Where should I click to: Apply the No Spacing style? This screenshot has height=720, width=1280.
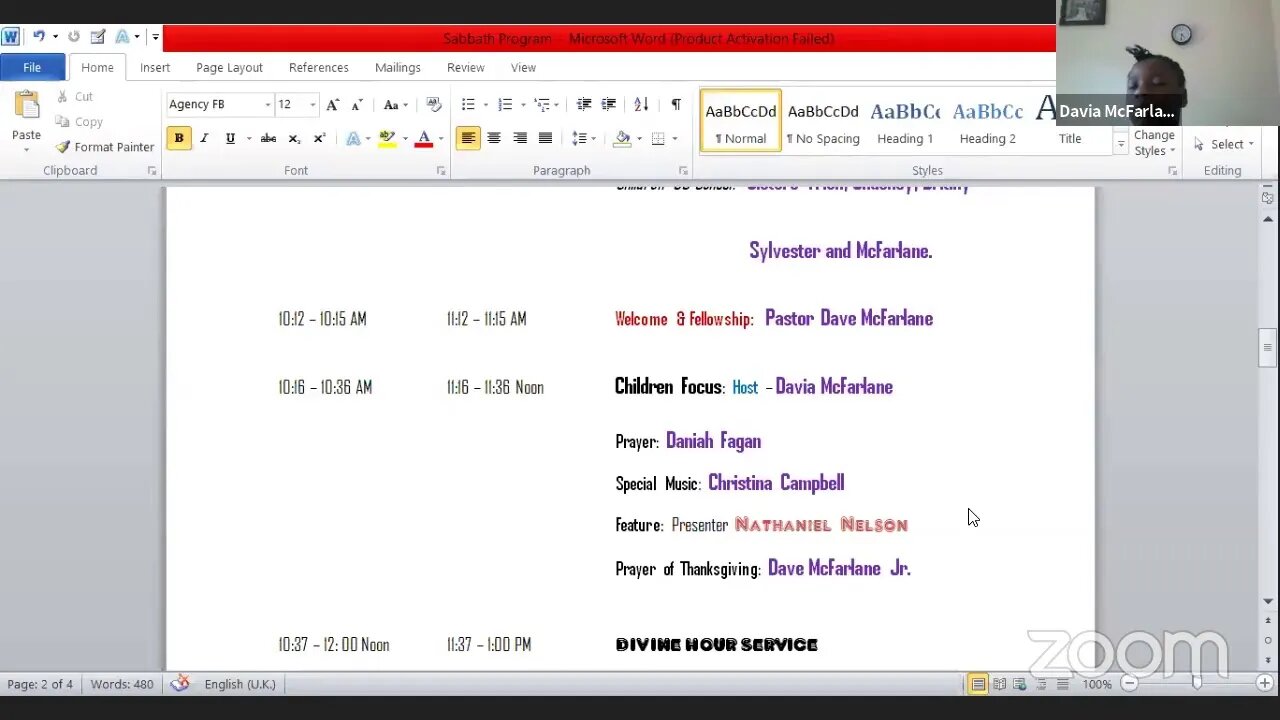(x=823, y=121)
